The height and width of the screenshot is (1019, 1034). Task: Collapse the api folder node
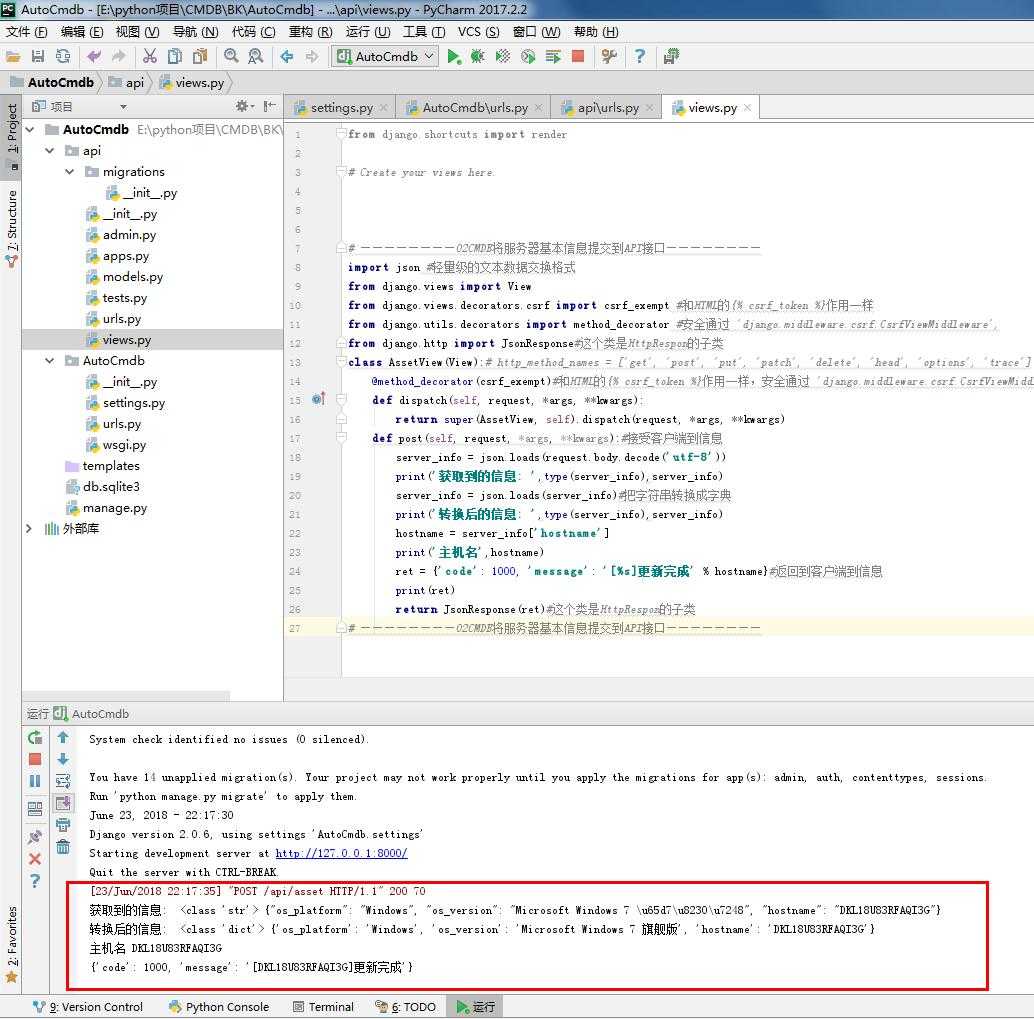pos(50,151)
